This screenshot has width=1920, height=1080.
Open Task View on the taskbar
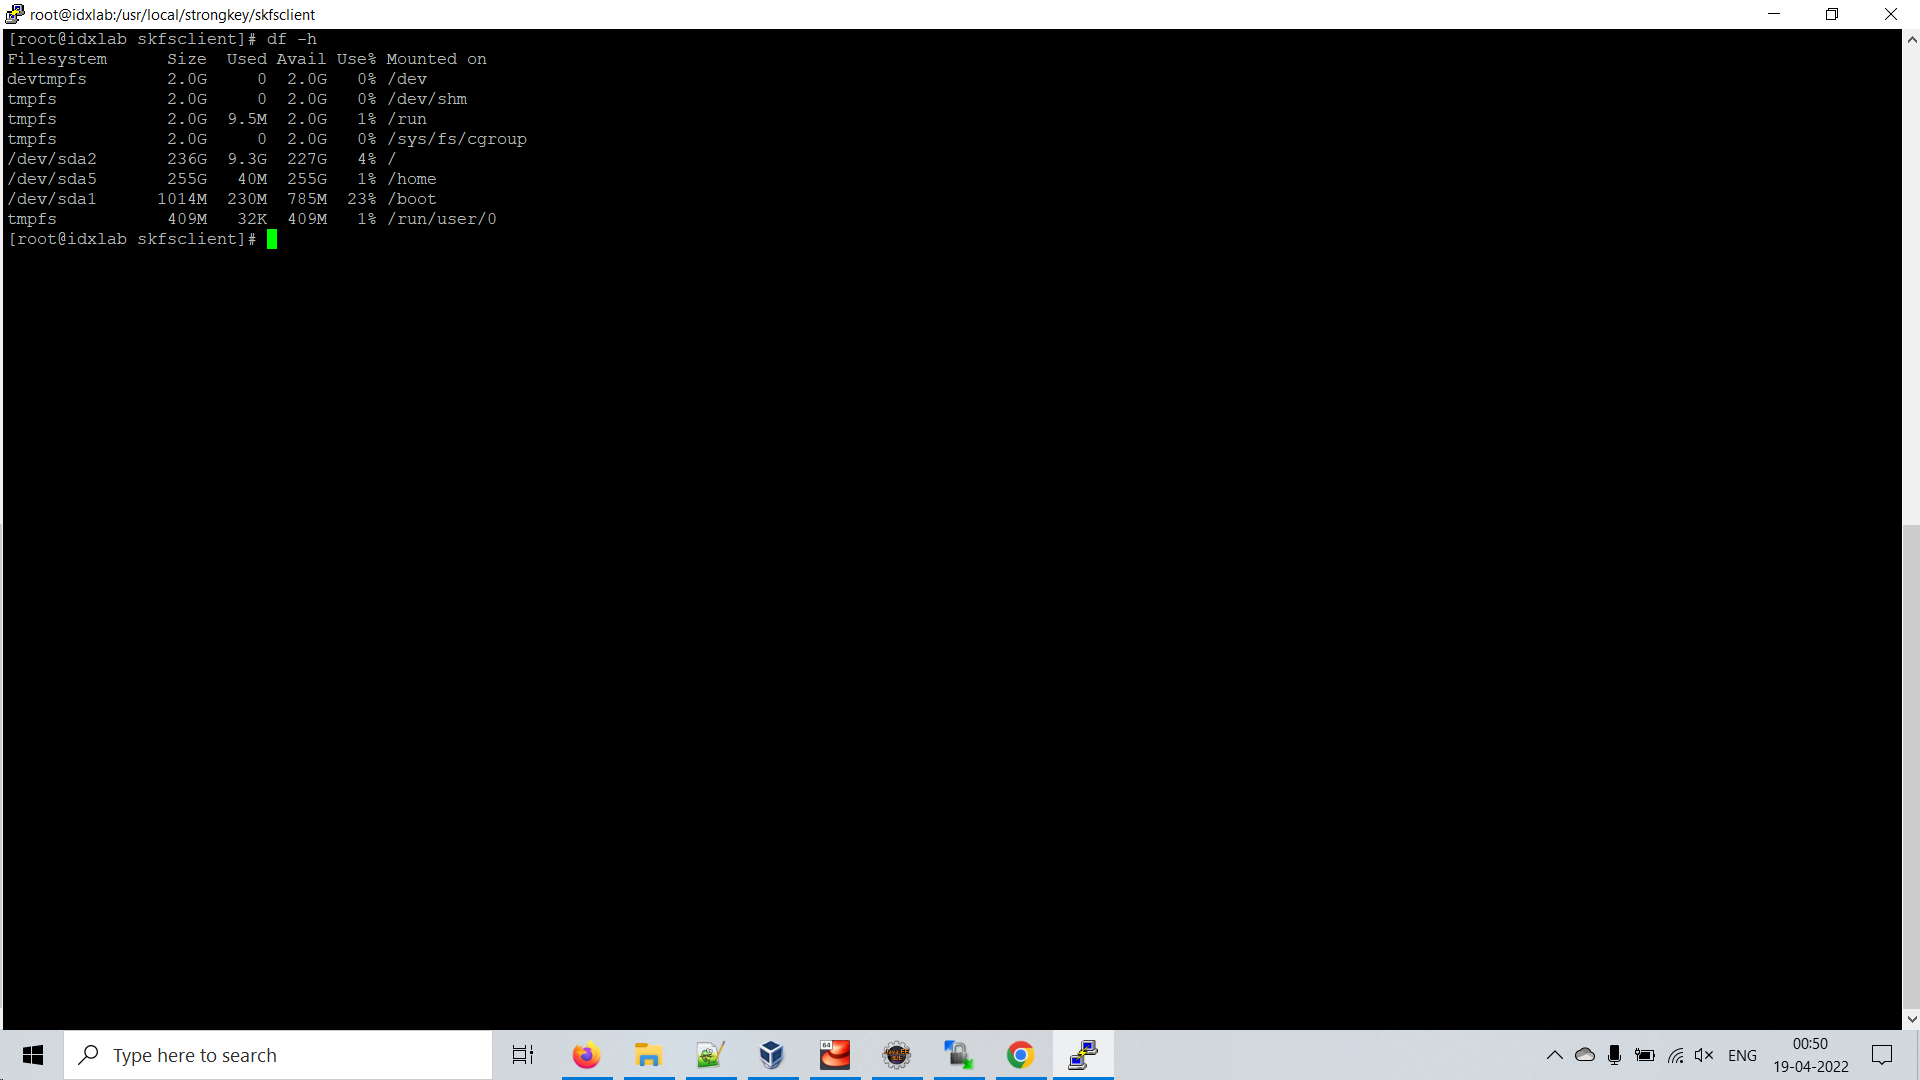[x=521, y=1055]
